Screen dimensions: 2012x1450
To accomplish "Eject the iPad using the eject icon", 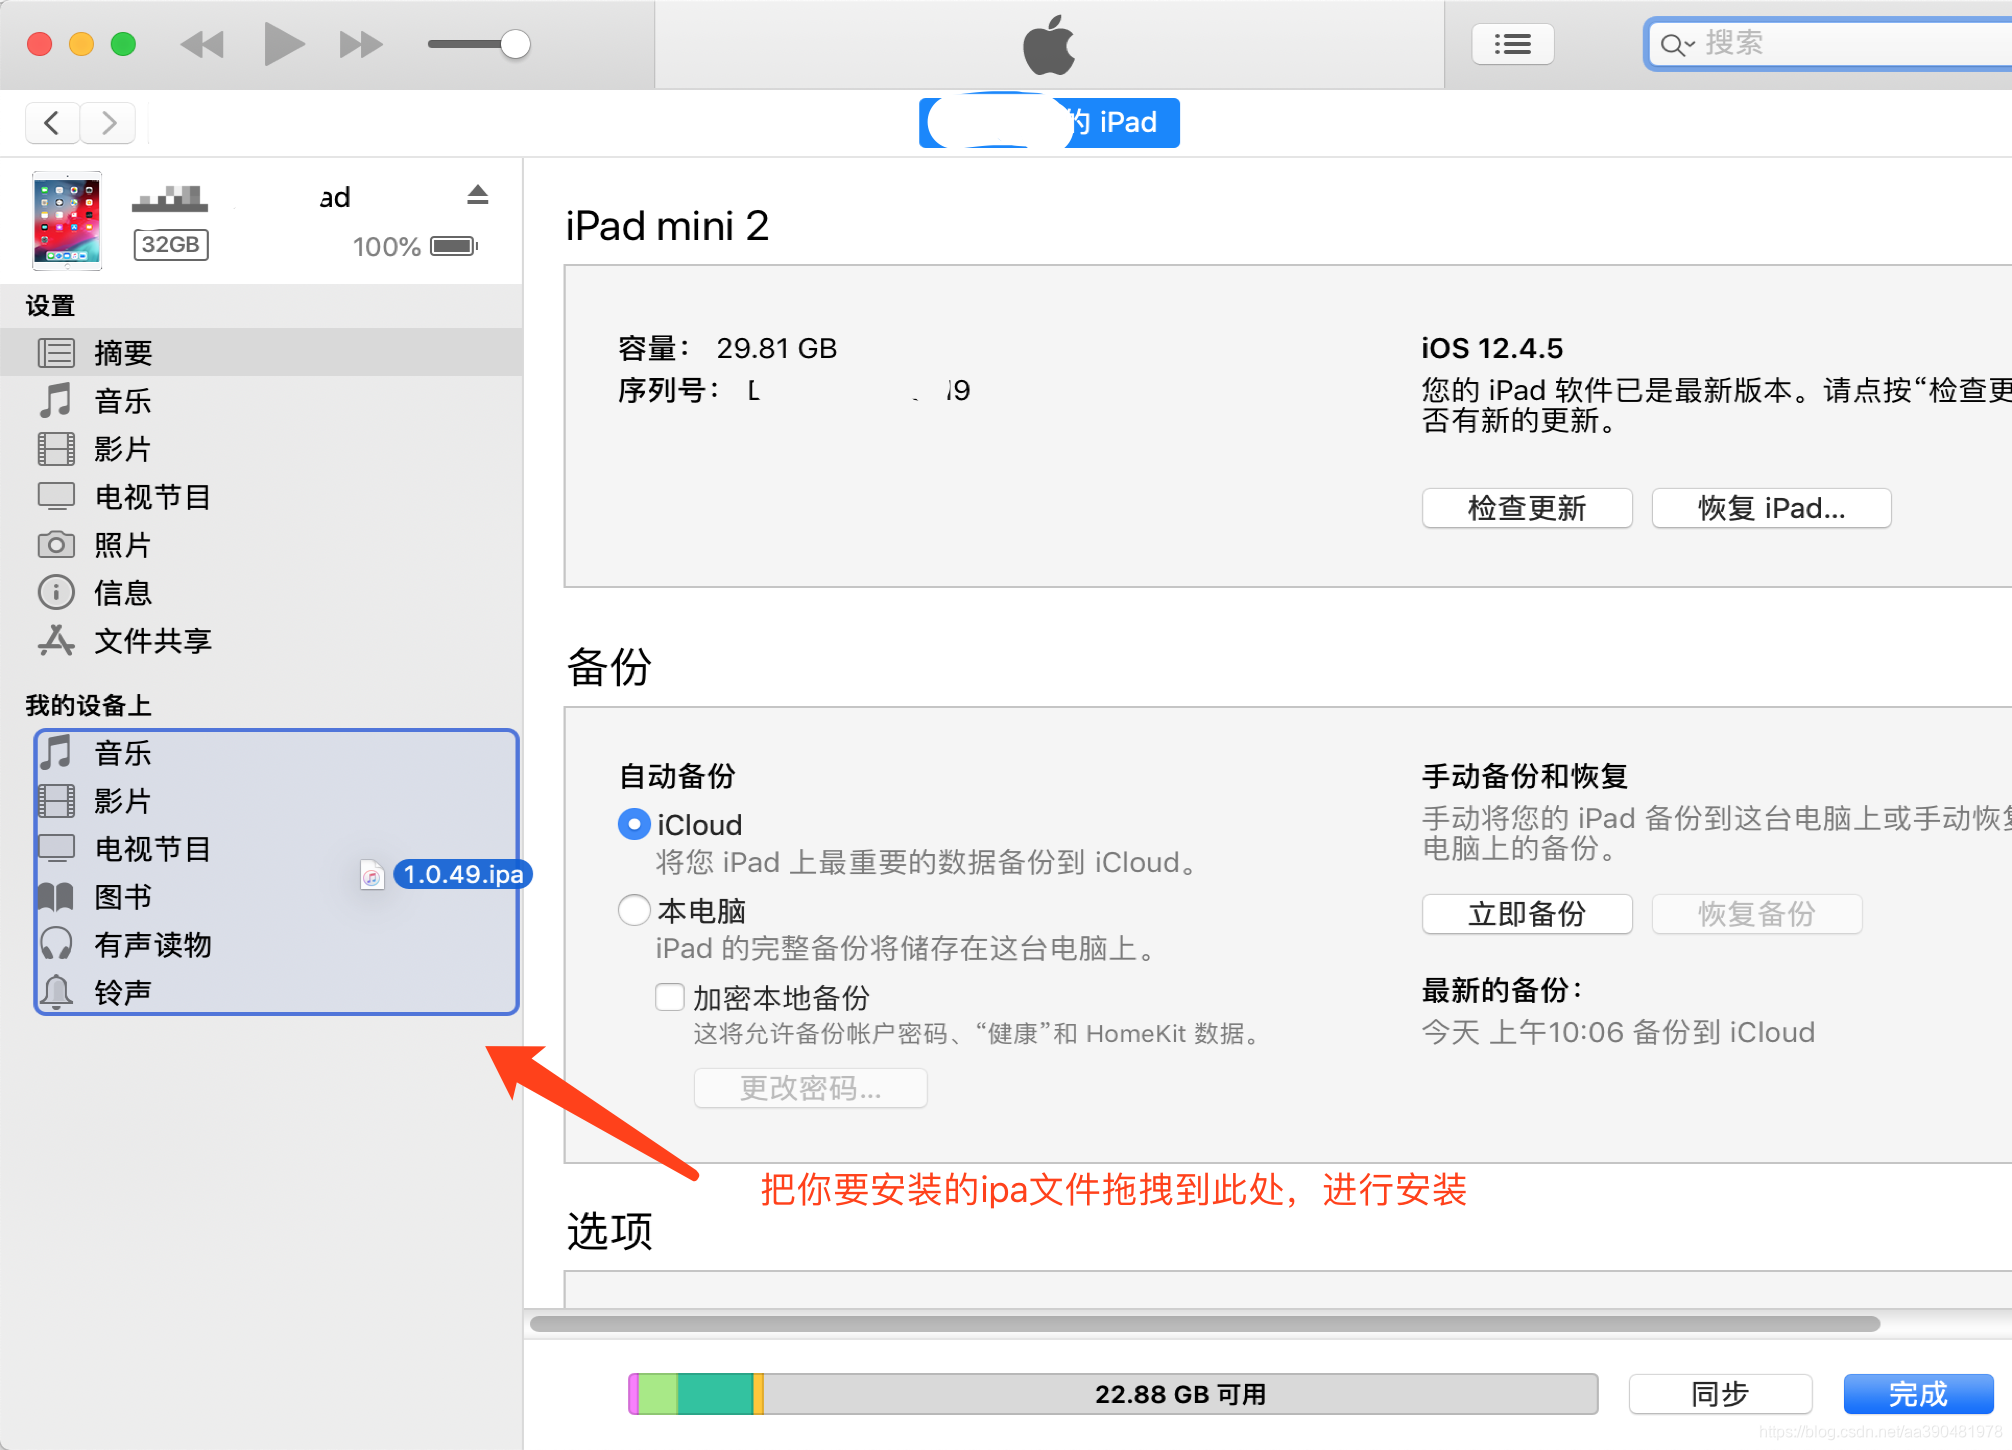I will click(478, 195).
